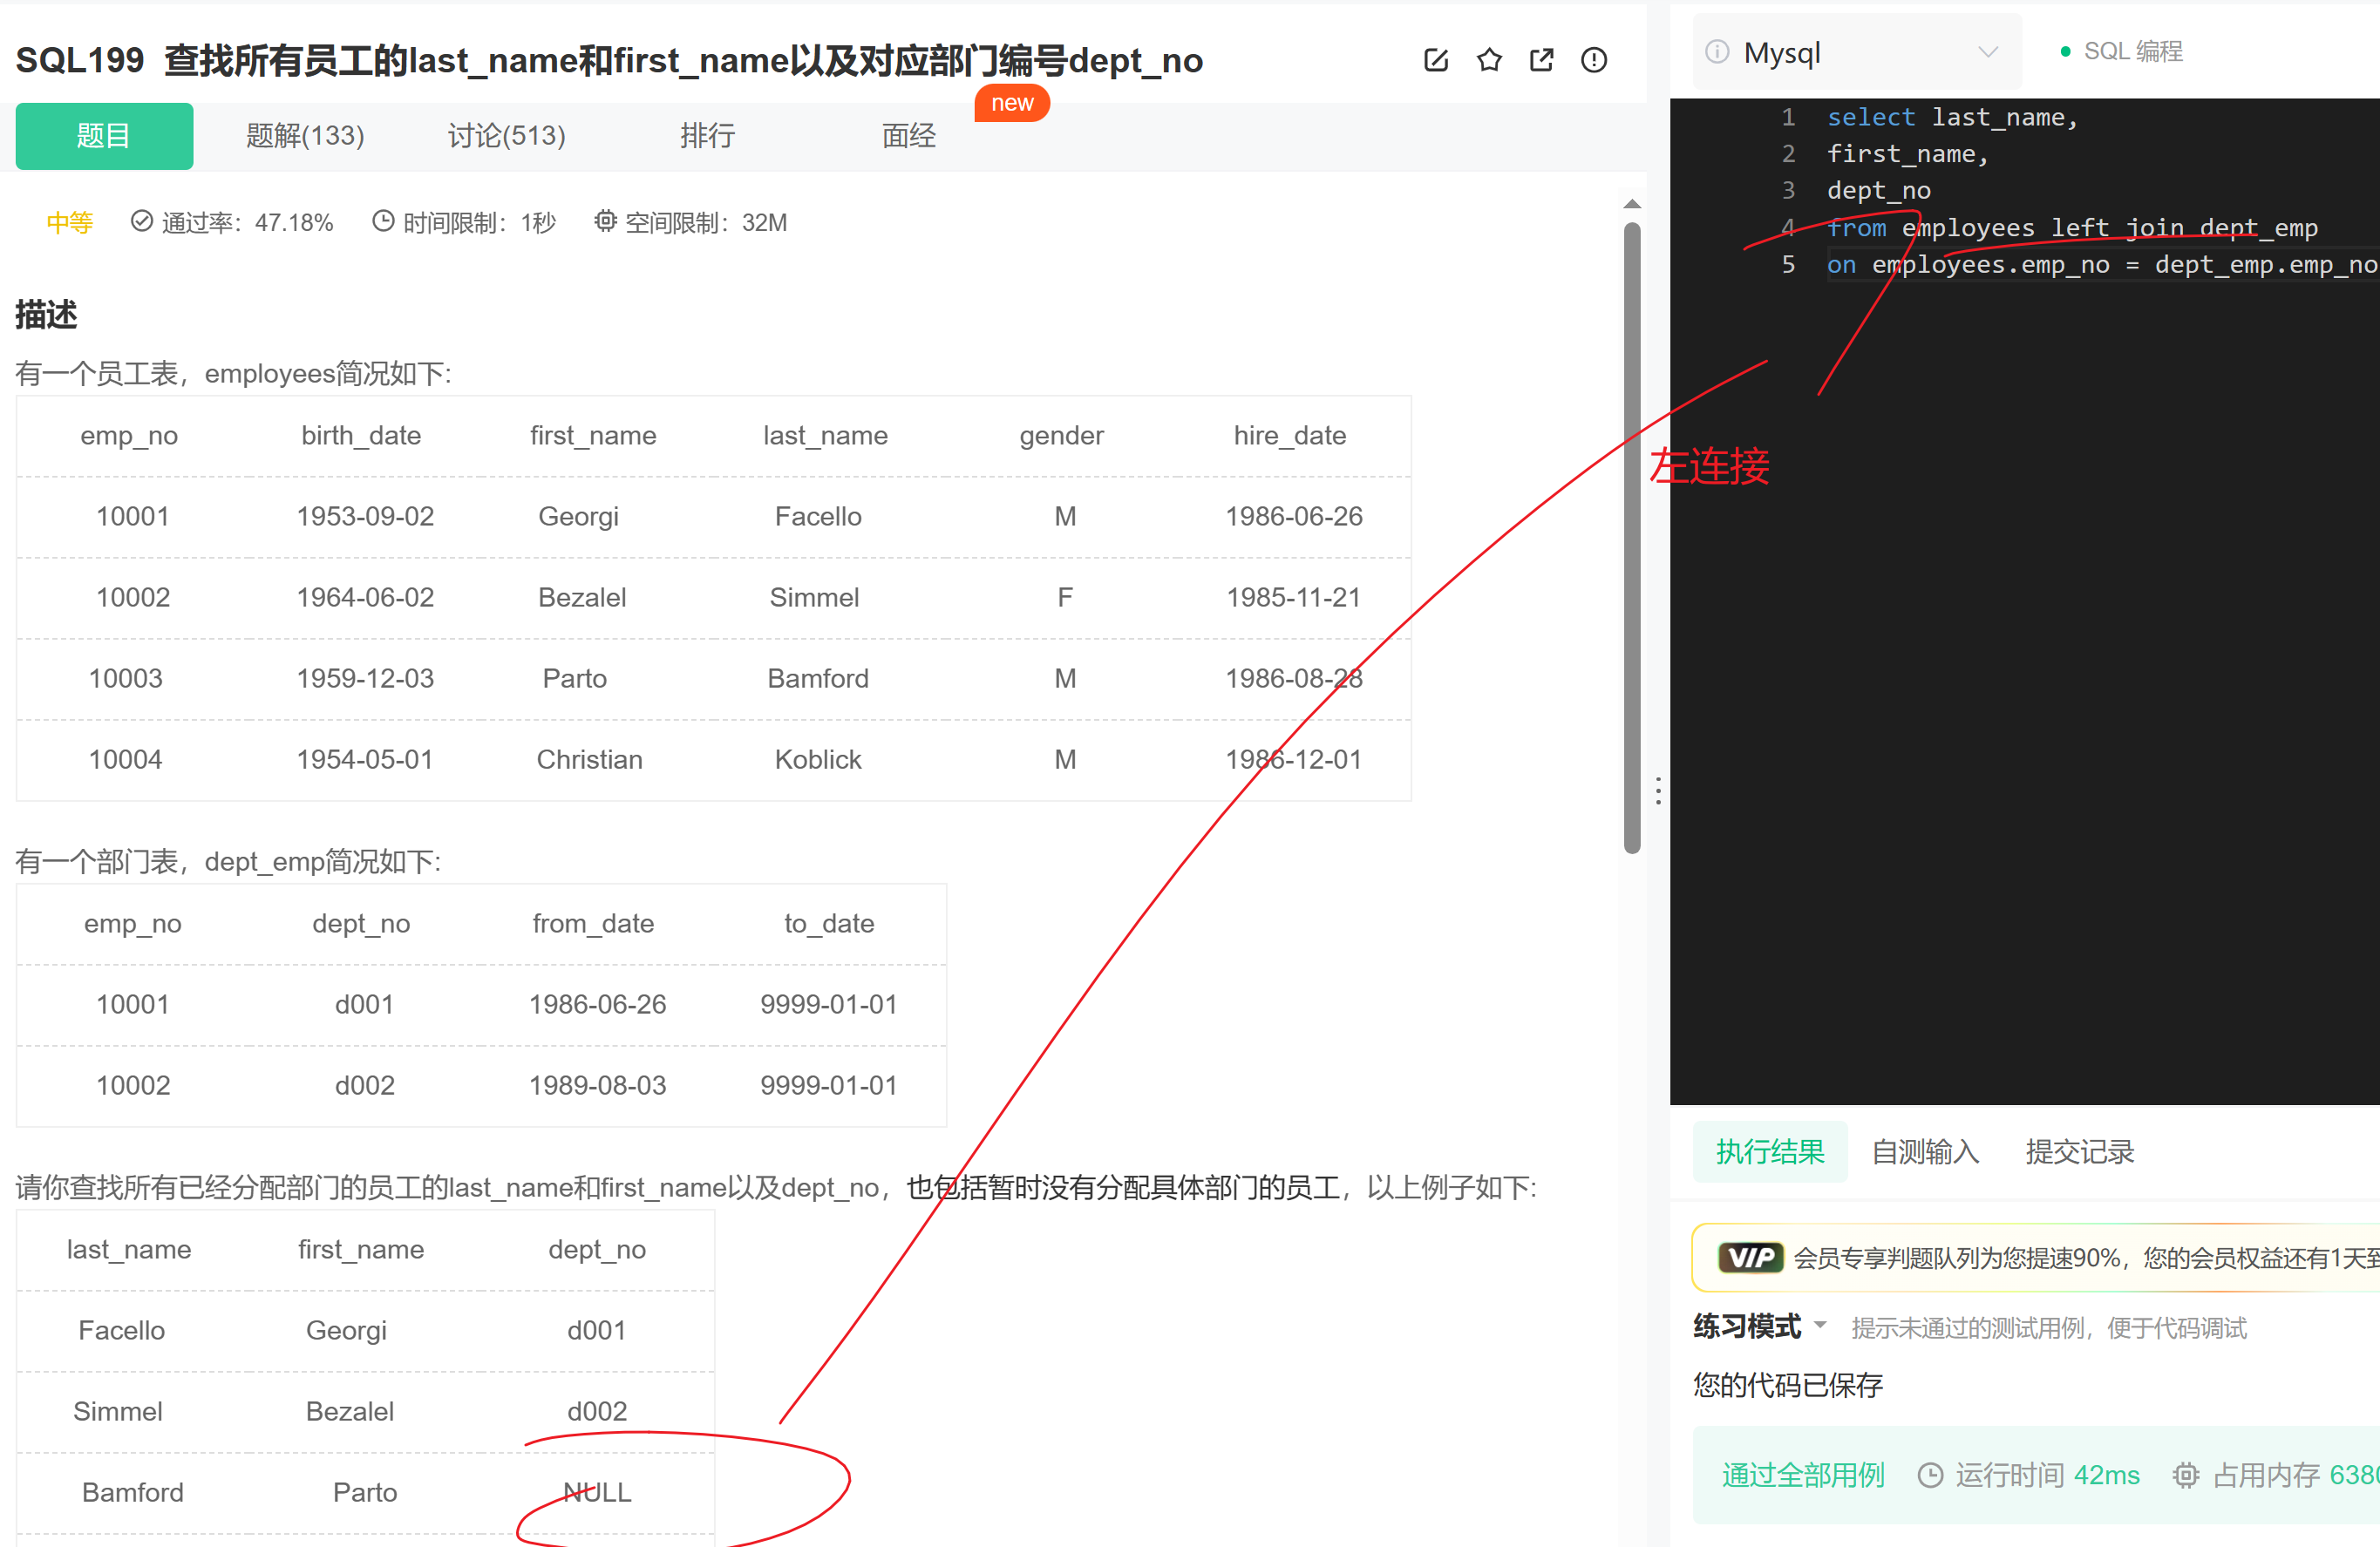Viewport: 2380px width, 1547px height.
Task: Click the report issue exclamation icon
Action: [1594, 60]
